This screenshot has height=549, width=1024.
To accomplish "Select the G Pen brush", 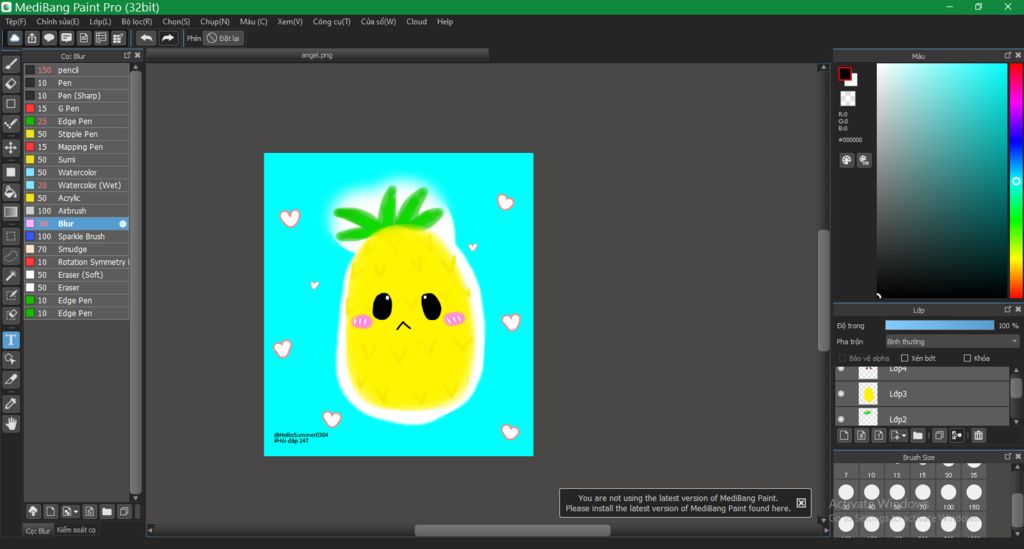I will pyautogui.click(x=76, y=108).
